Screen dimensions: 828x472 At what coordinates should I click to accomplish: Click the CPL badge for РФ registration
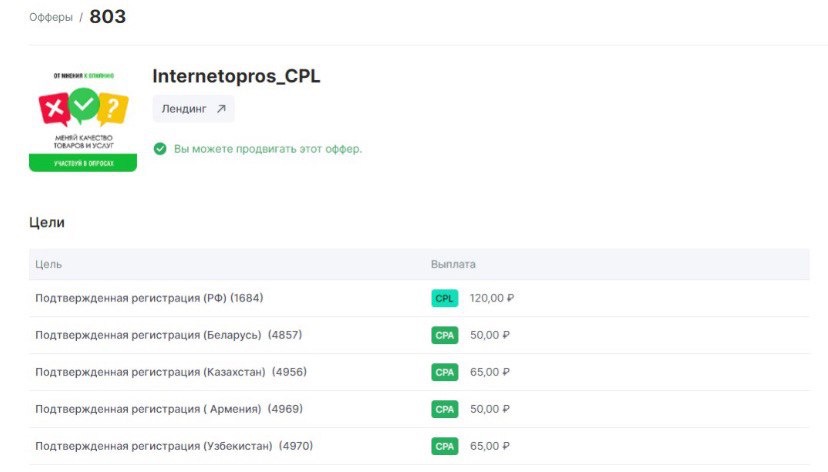[445, 298]
